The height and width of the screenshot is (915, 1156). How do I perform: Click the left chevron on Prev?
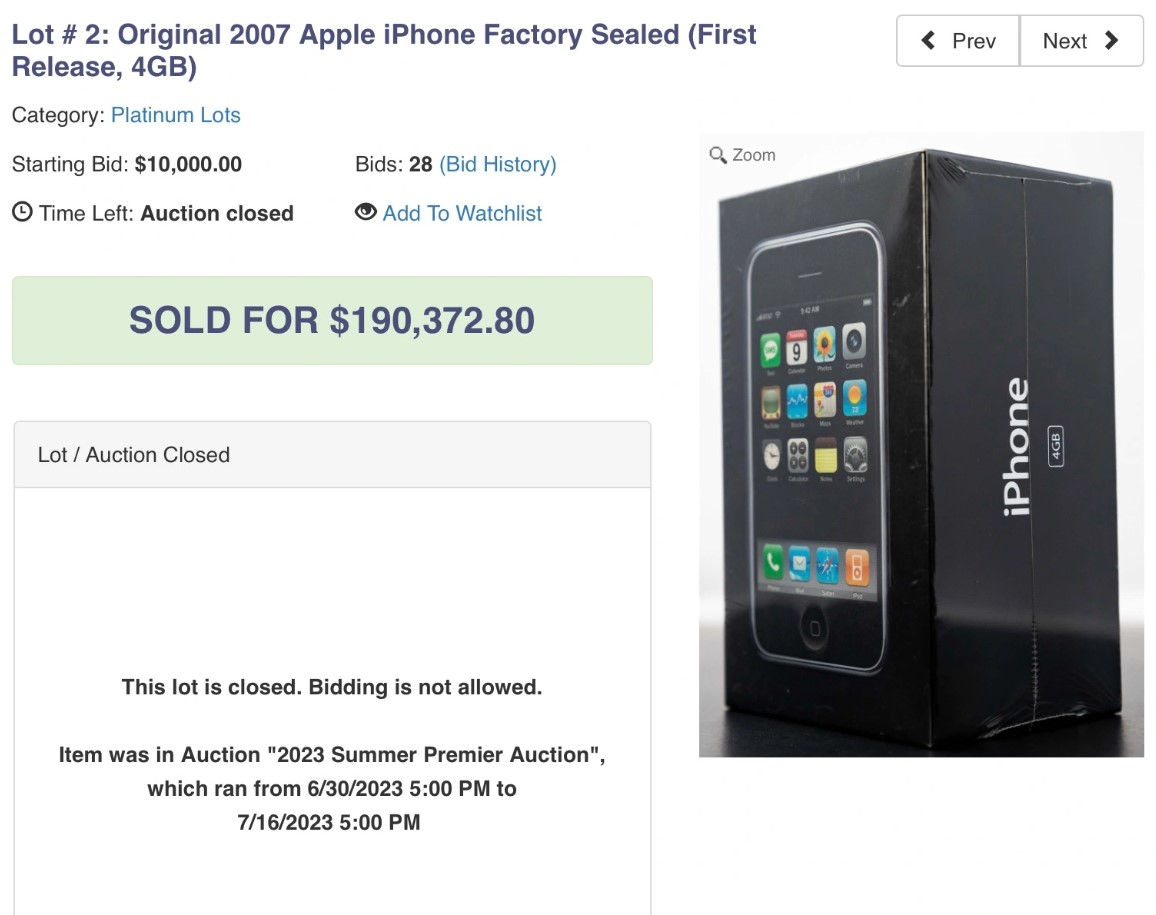point(928,41)
